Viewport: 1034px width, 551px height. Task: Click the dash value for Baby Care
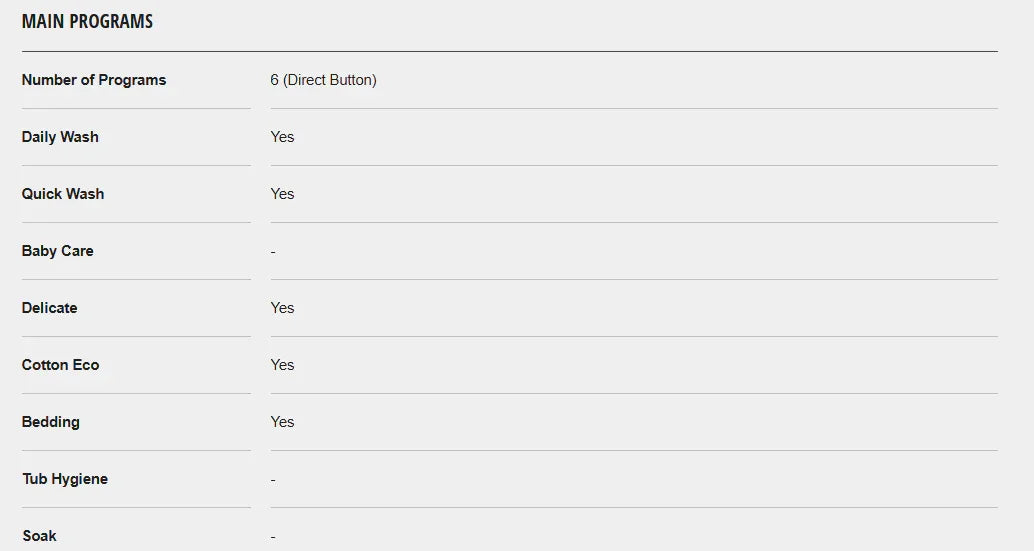click(273, 251)
